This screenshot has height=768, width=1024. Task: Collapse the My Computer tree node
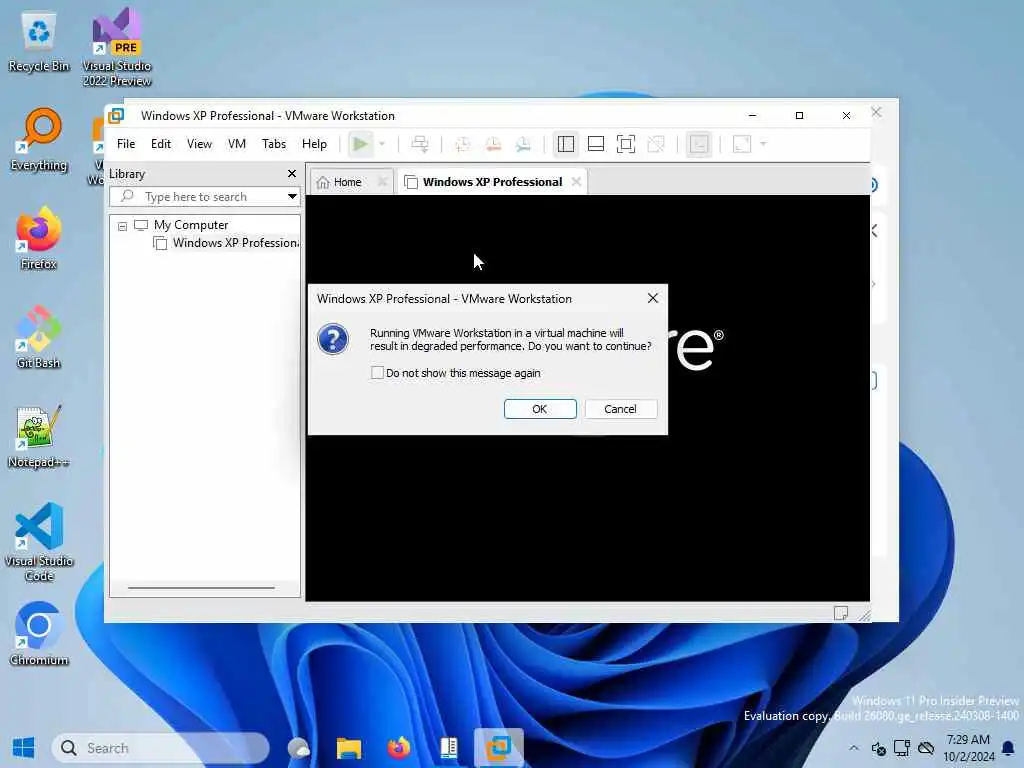122,226
